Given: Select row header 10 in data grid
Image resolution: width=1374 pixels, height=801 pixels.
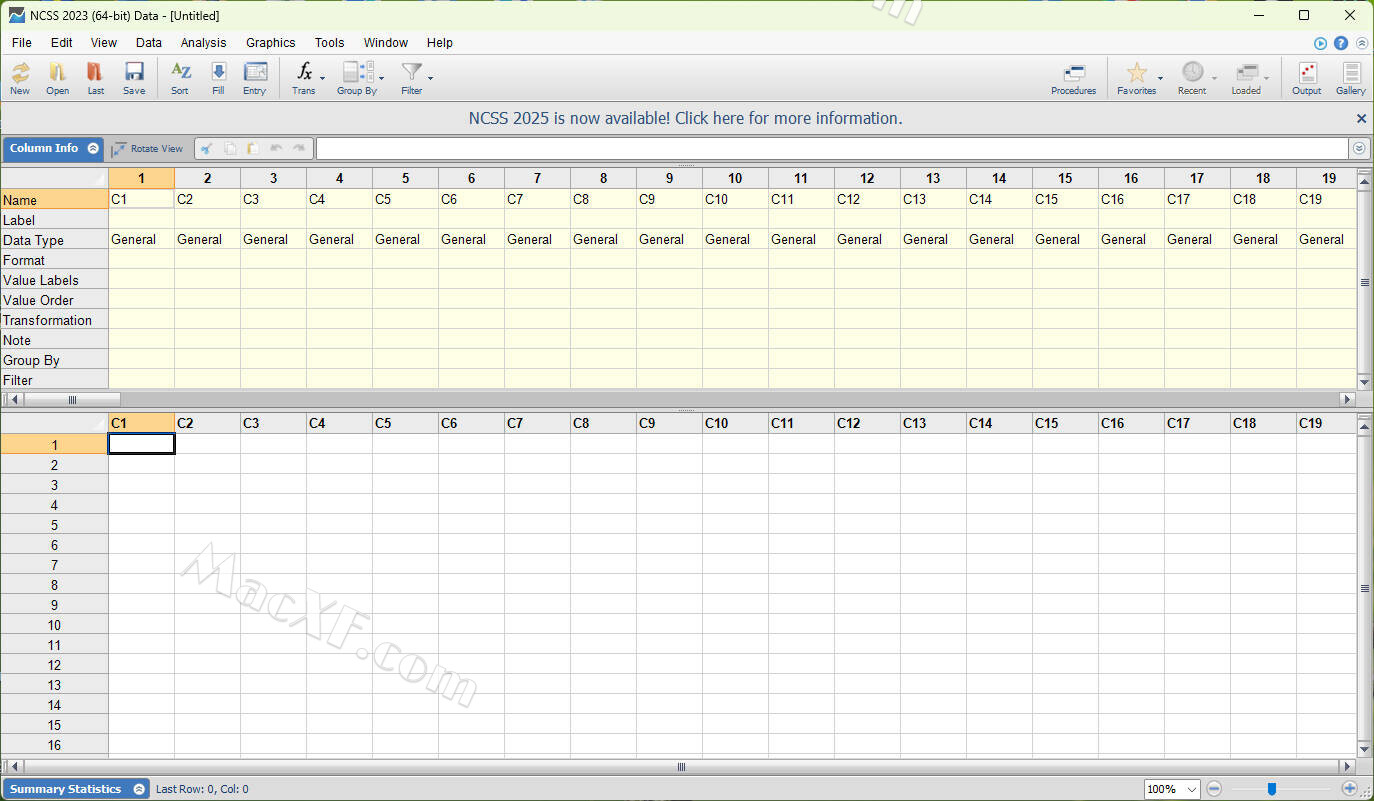Looking at the screenshot, I should point(54,625).
